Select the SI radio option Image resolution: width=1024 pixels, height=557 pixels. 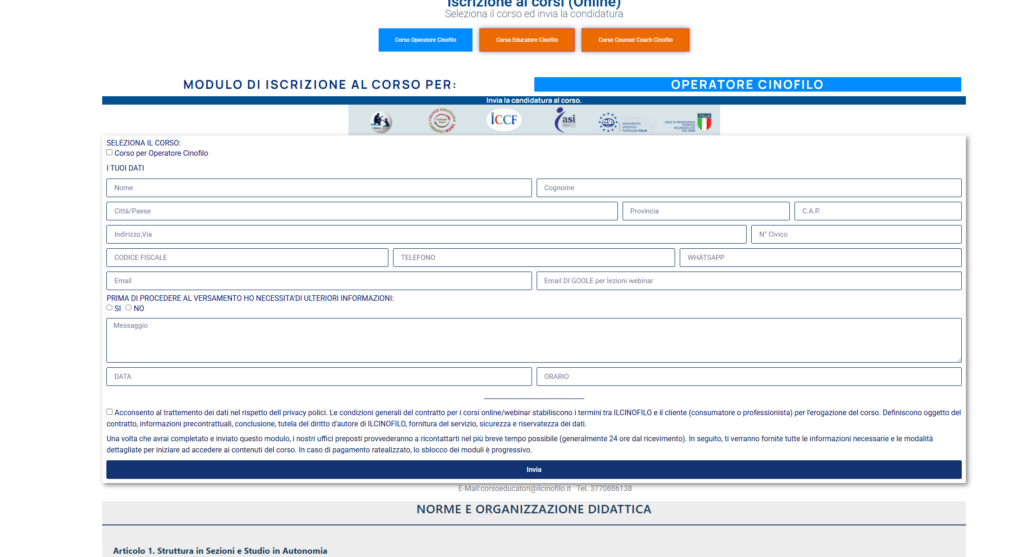coord(110,308)
